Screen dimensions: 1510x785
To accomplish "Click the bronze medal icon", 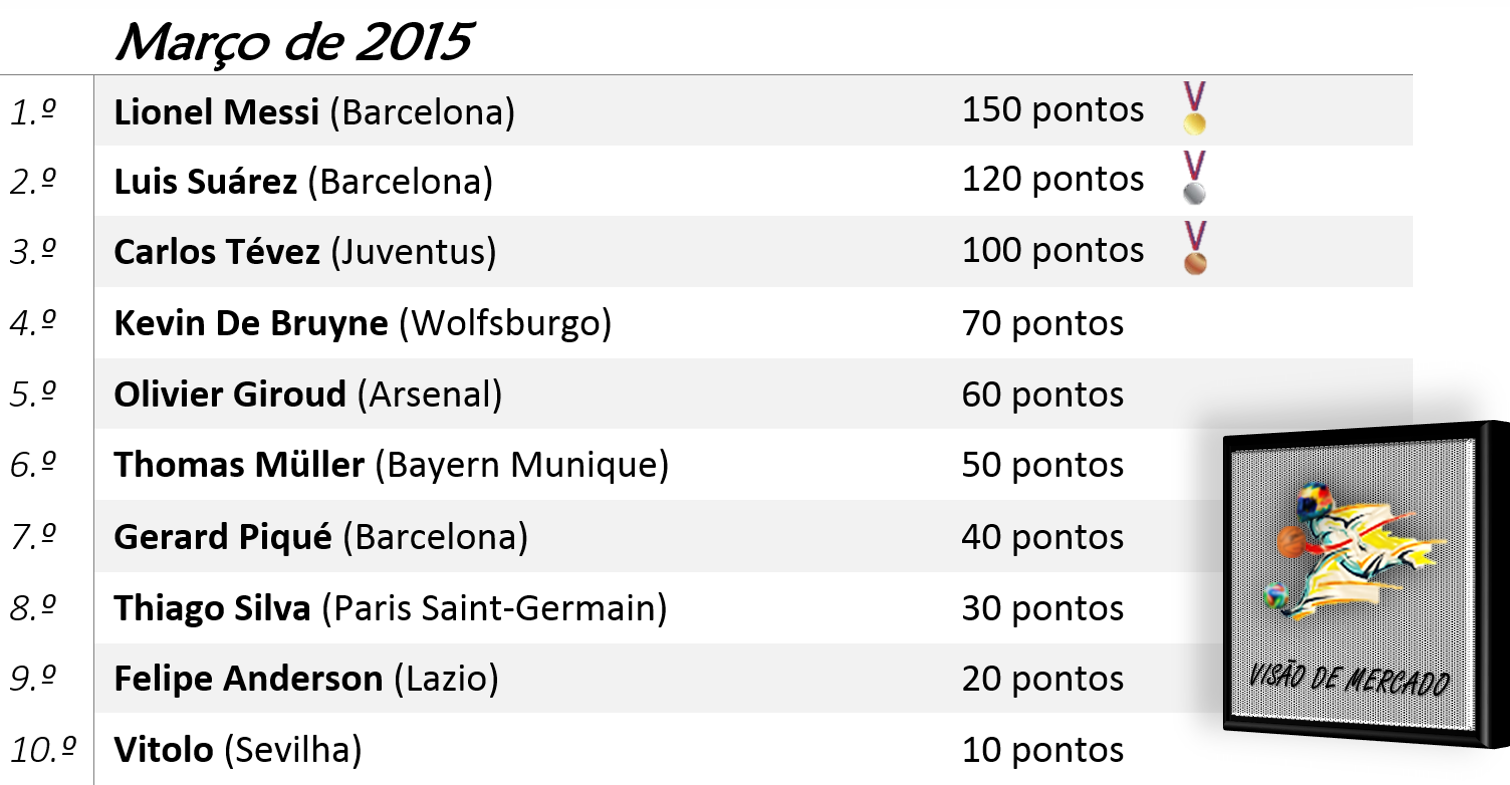I will (x=1194, y=249).
